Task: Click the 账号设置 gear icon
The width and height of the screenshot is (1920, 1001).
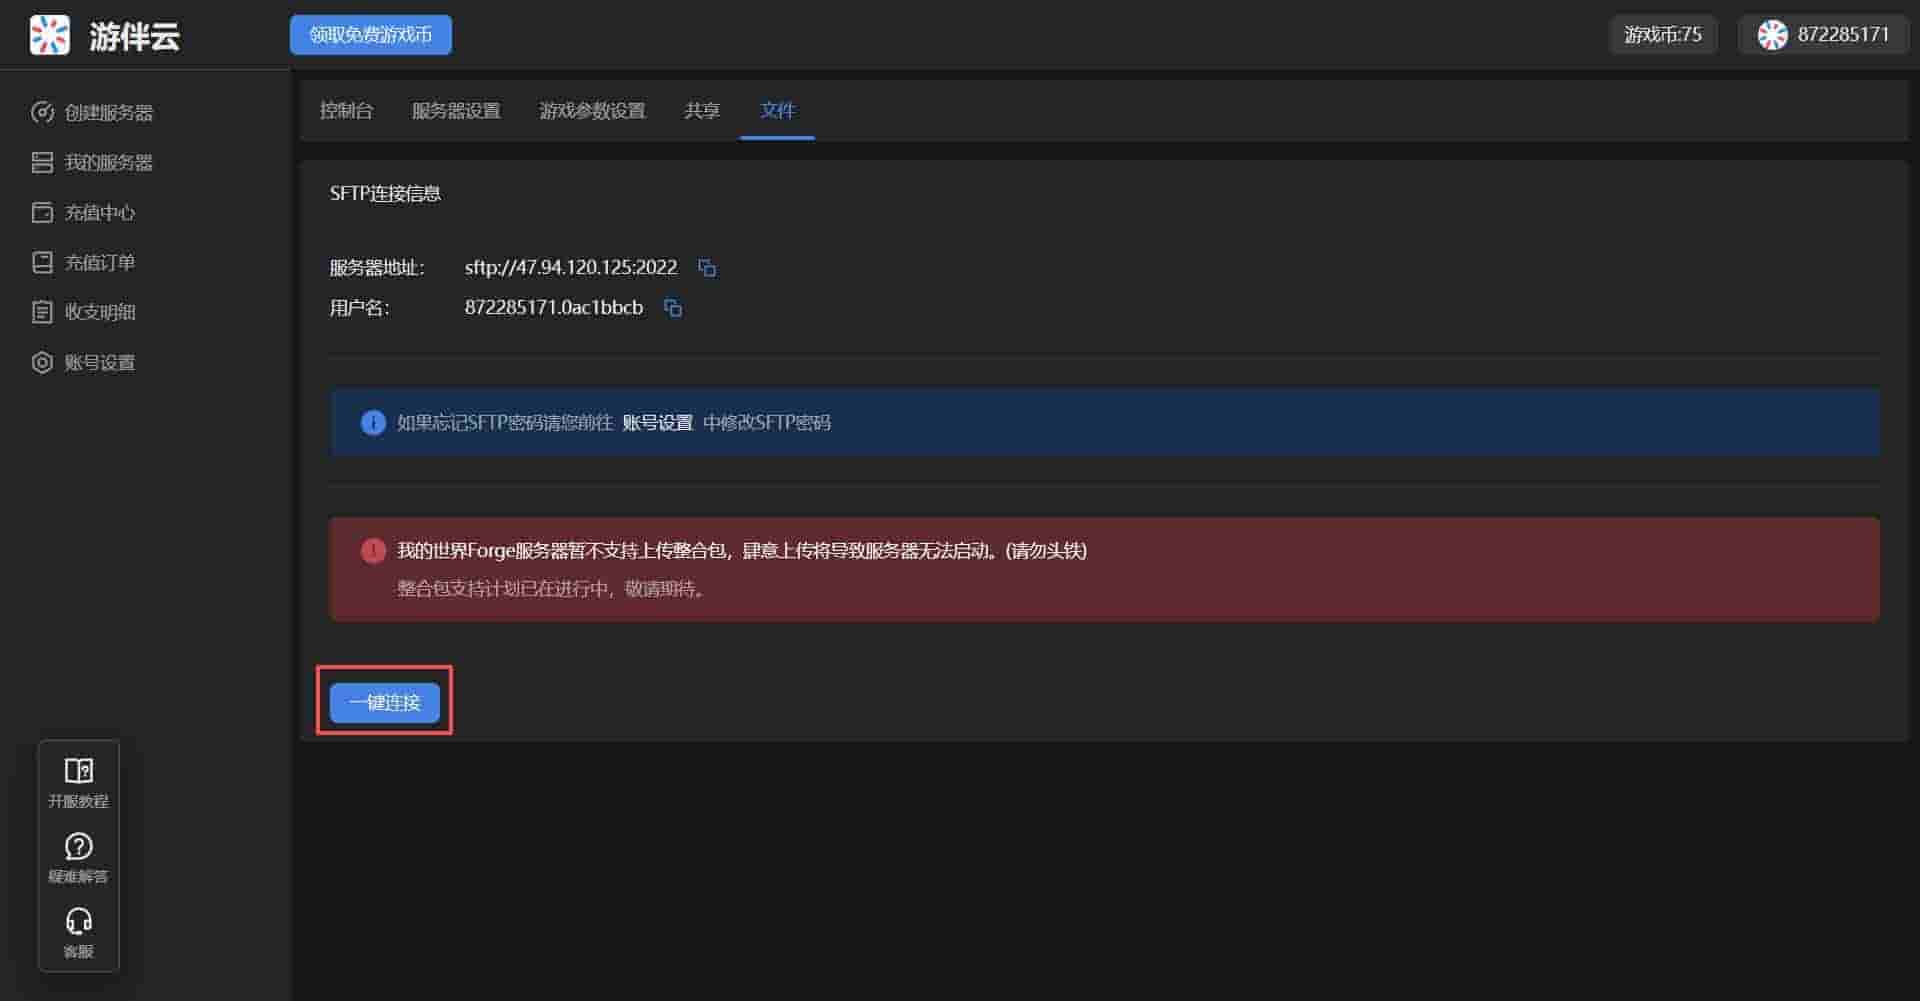Action: click(x=42, y=362)
